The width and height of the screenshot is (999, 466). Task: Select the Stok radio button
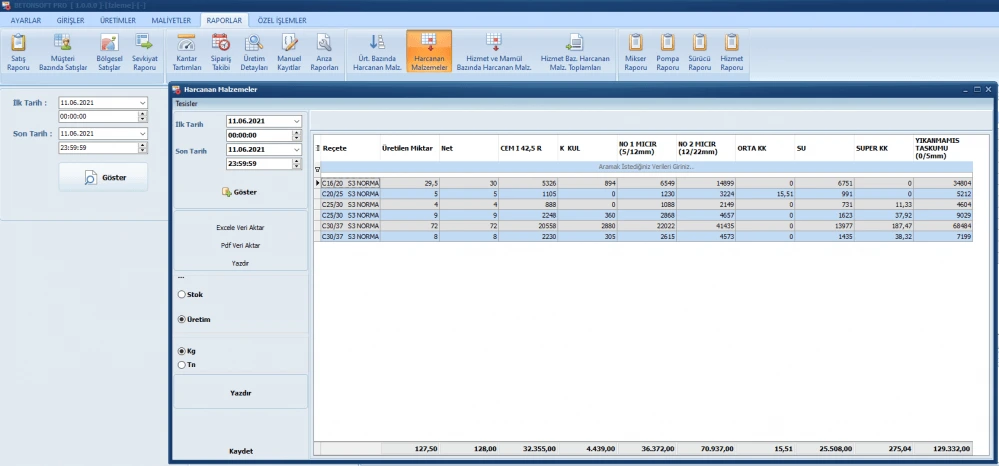point(181,295)
